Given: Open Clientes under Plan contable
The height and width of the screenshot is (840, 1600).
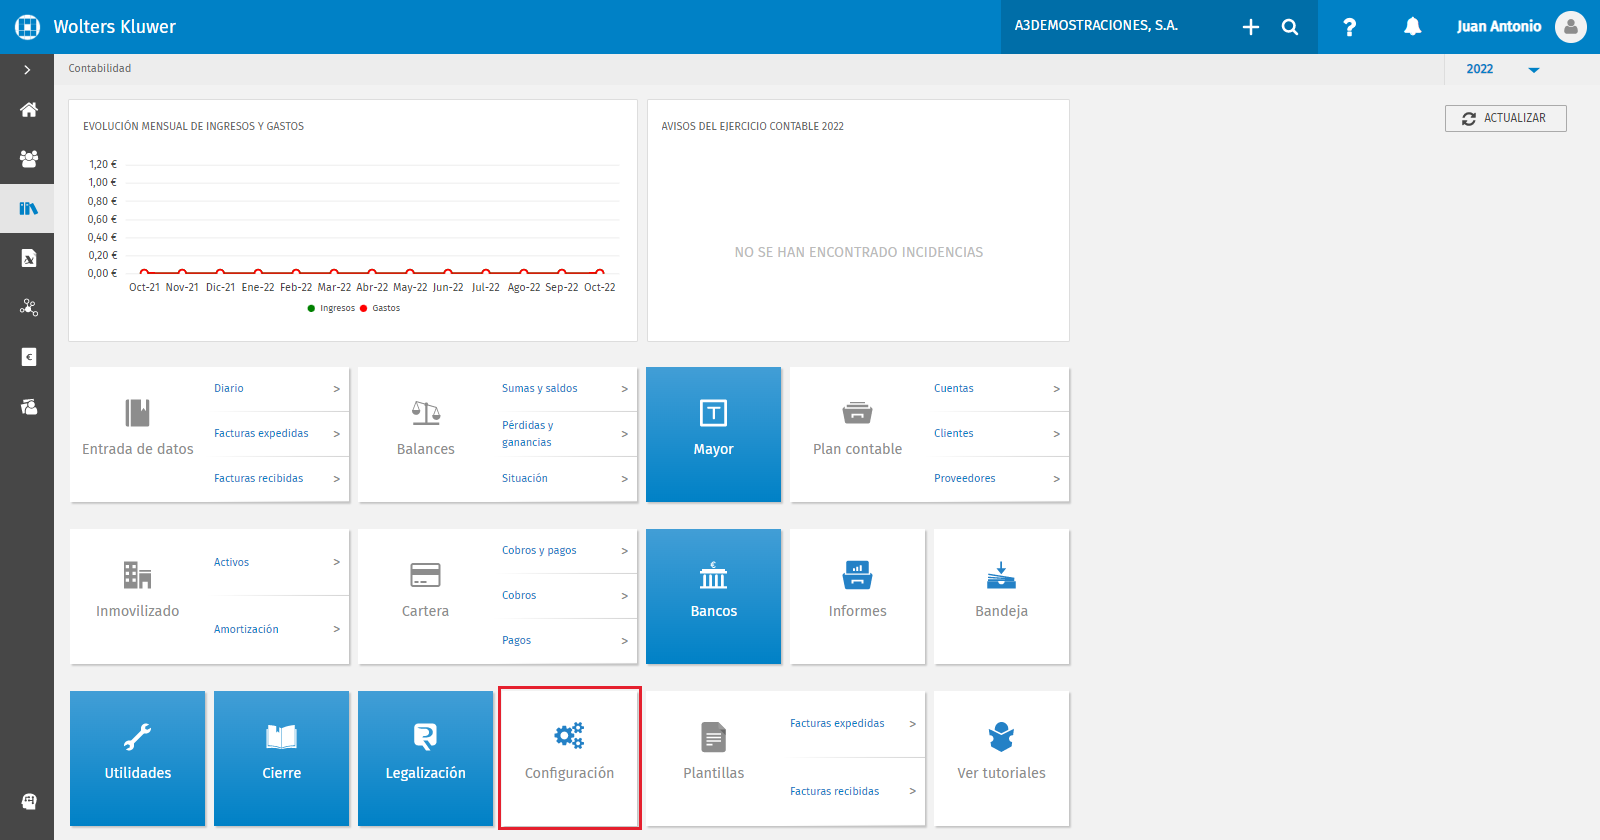Looking at the screenshot, I should (954, 433).
